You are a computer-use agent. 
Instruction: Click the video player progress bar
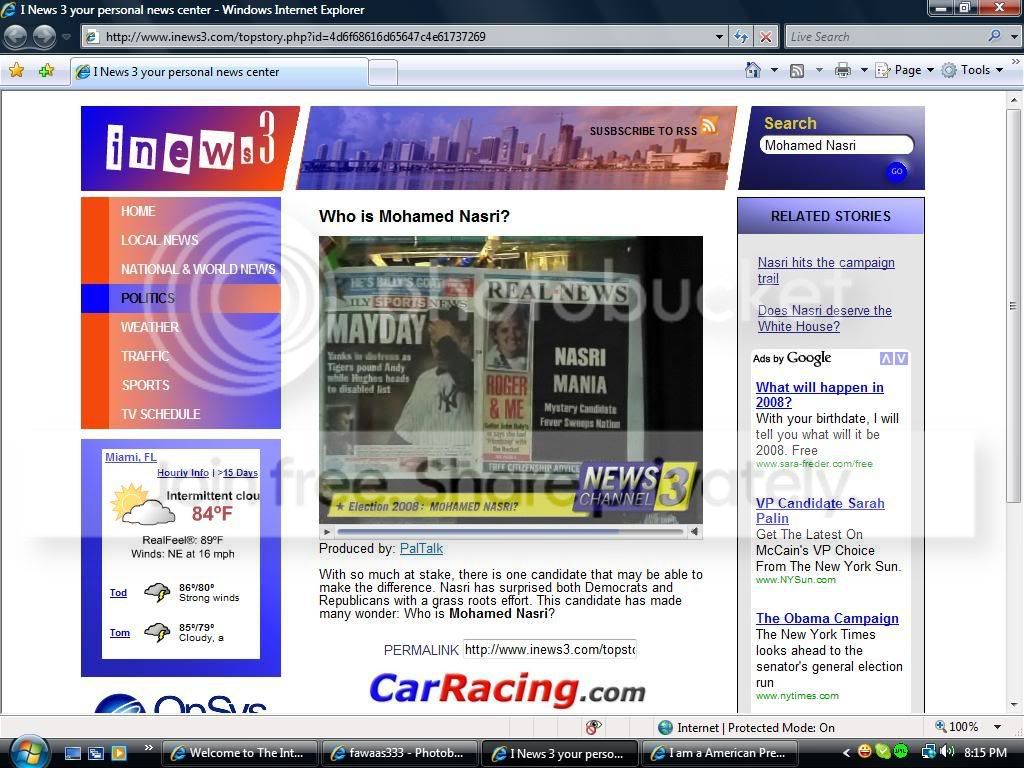(x=510, y=532)
